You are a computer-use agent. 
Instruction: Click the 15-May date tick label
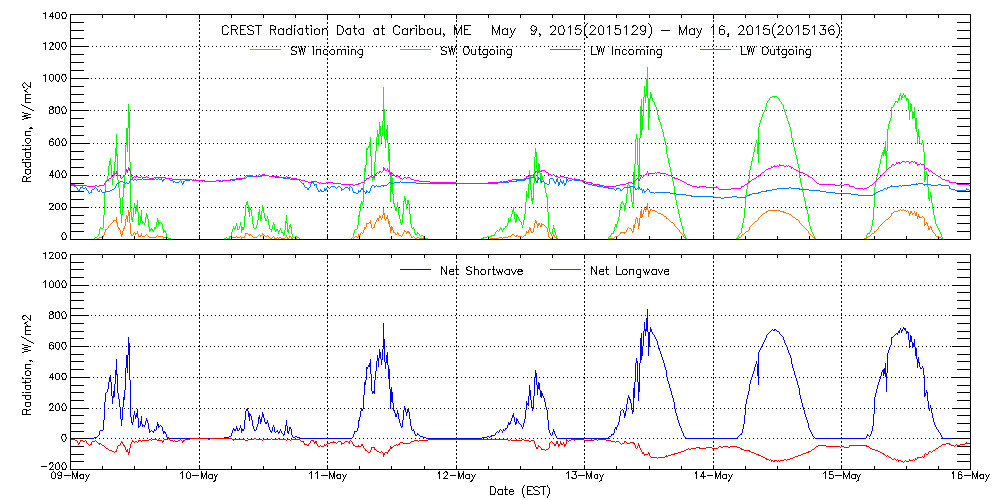pos(841,475)
